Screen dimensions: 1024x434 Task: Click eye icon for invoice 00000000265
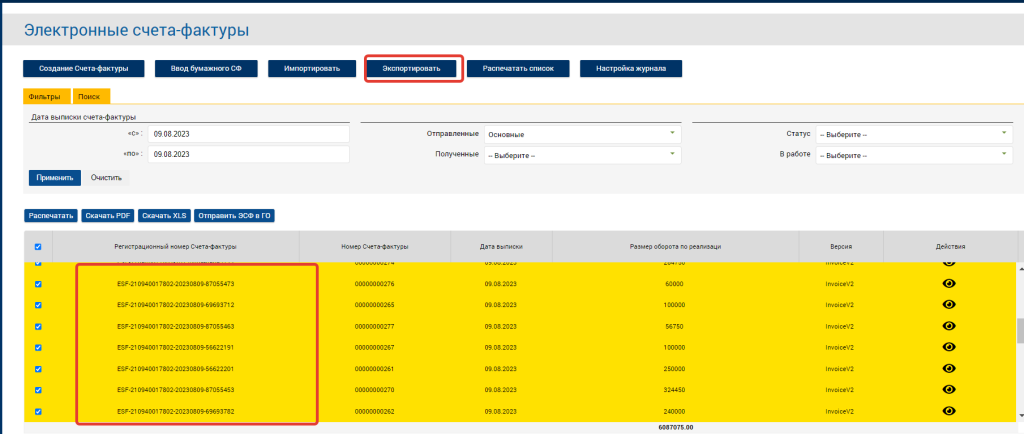[x=949, y=305]
